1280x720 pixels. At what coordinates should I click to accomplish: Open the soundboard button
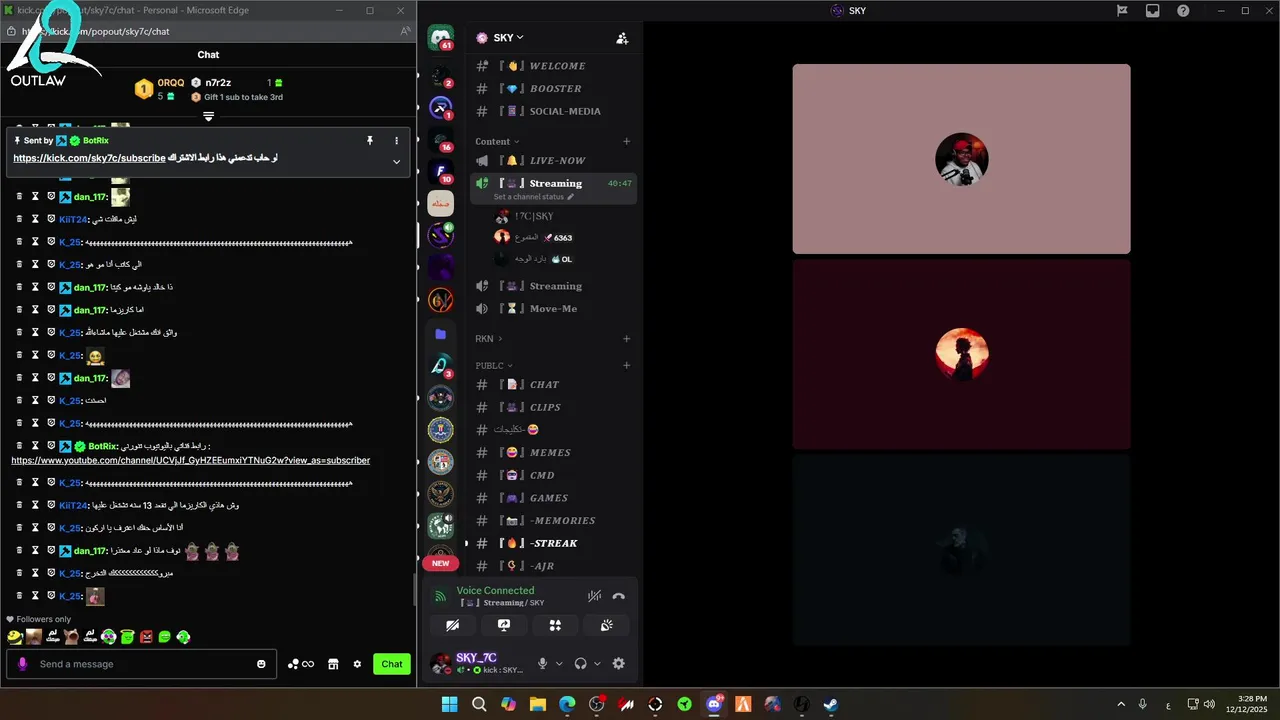[x=606, y=625]
